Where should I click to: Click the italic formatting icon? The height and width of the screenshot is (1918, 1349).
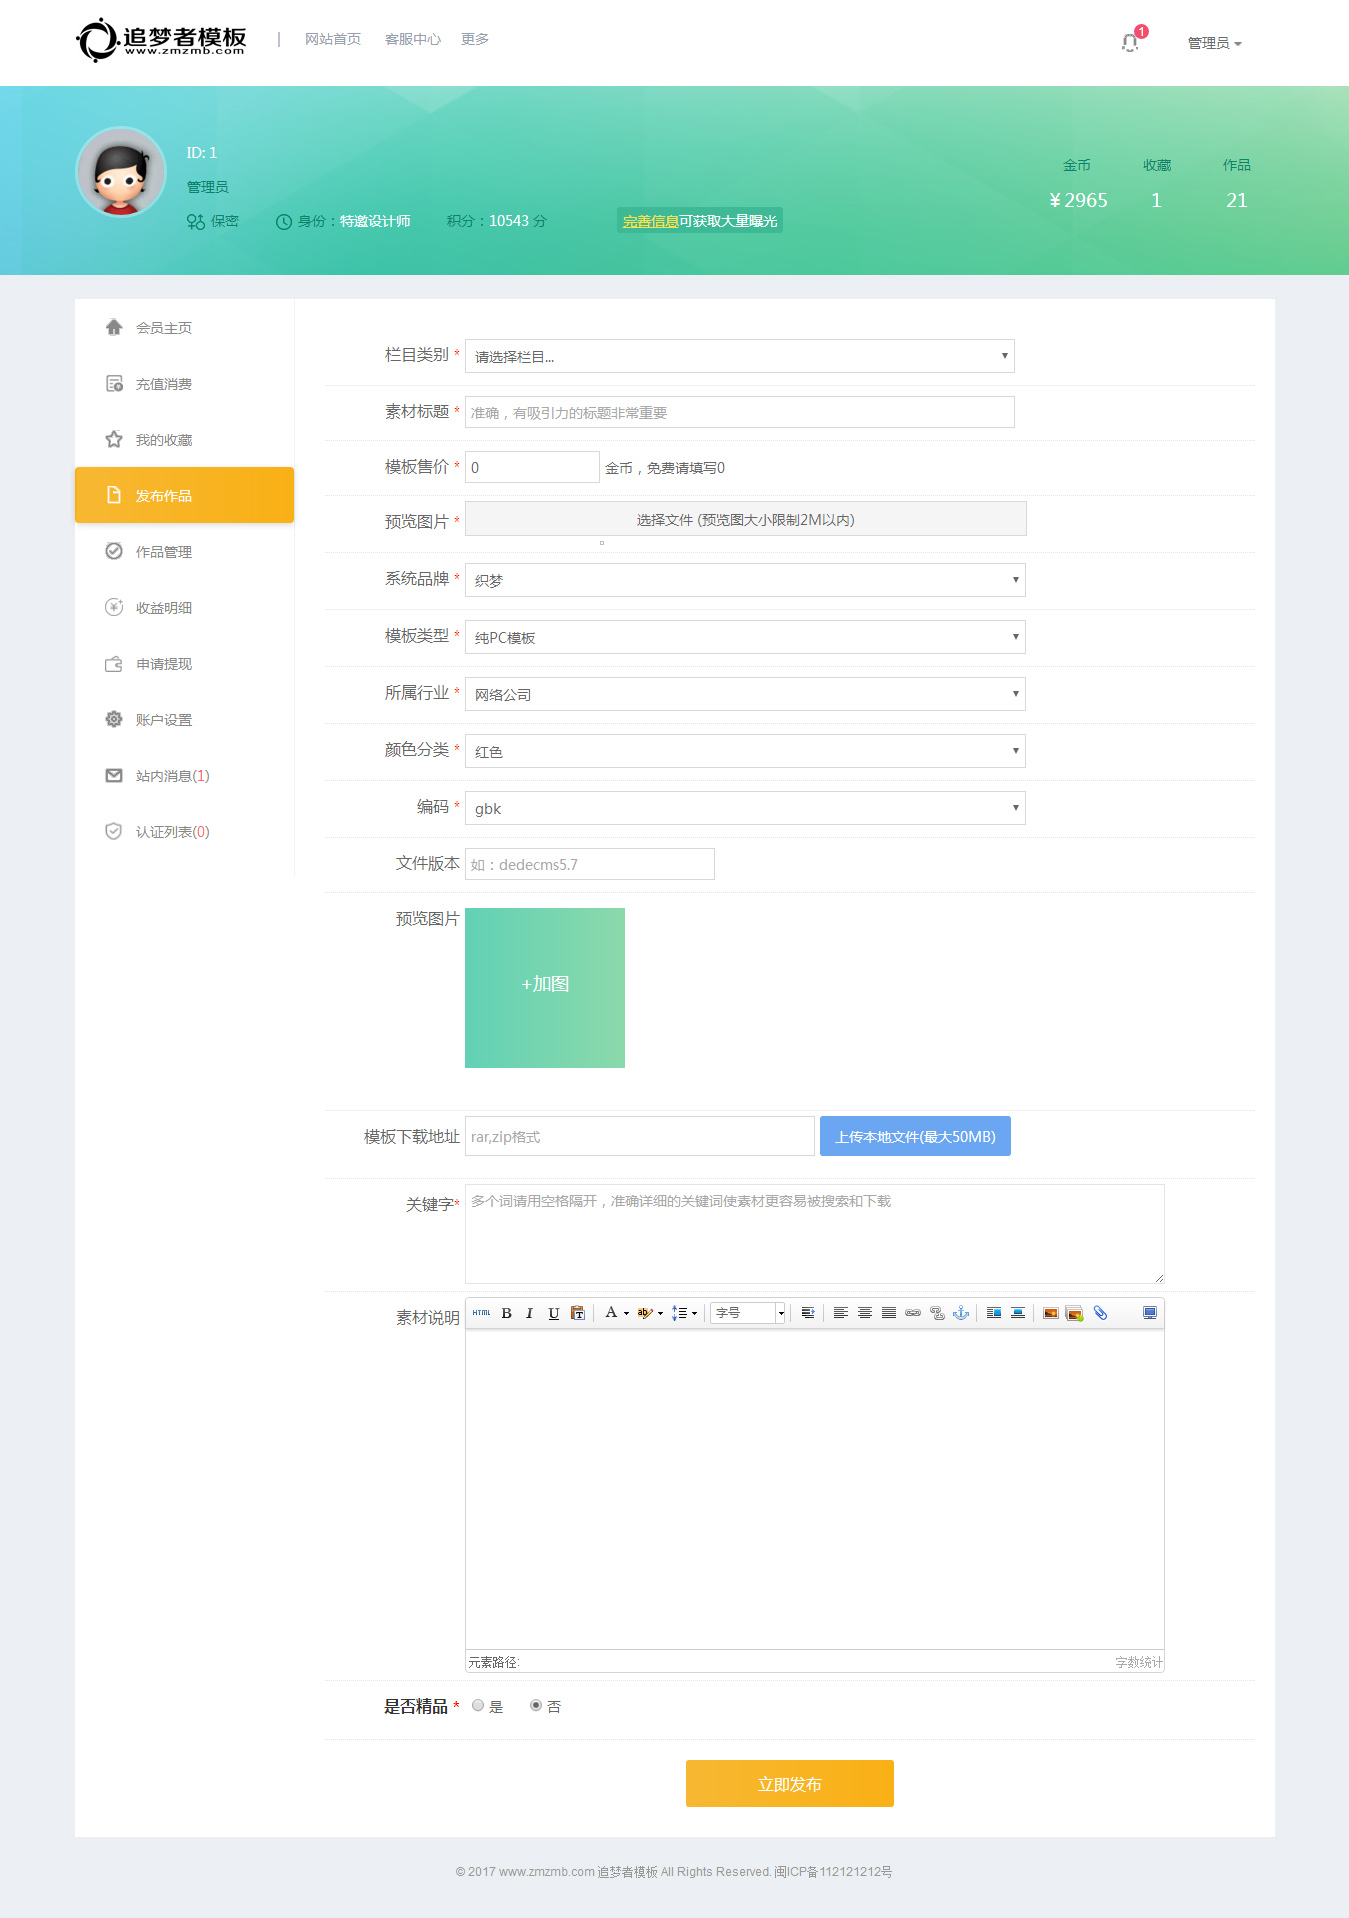[529, 1313]
